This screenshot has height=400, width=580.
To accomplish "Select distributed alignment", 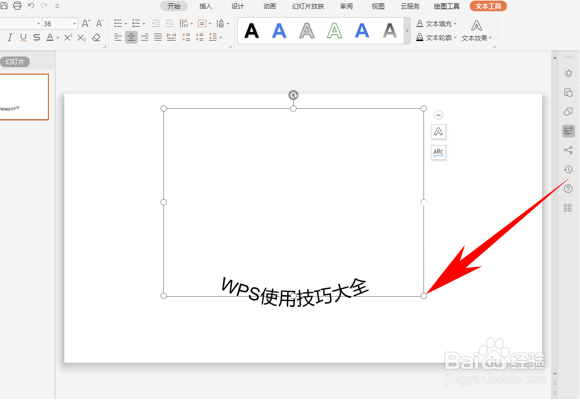I will [171, 37].
